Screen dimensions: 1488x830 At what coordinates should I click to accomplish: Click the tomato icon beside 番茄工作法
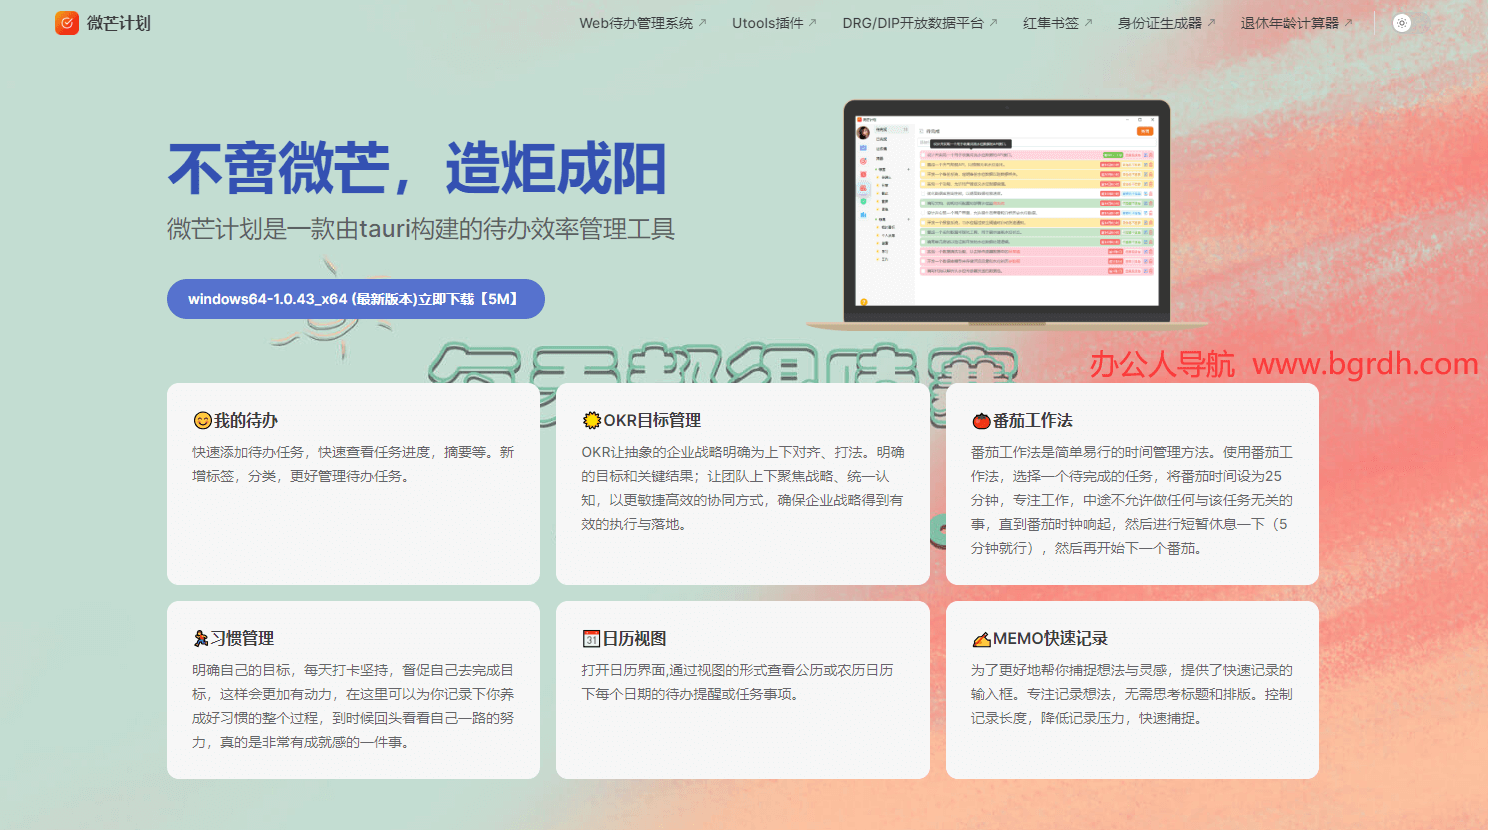(981, 421)
